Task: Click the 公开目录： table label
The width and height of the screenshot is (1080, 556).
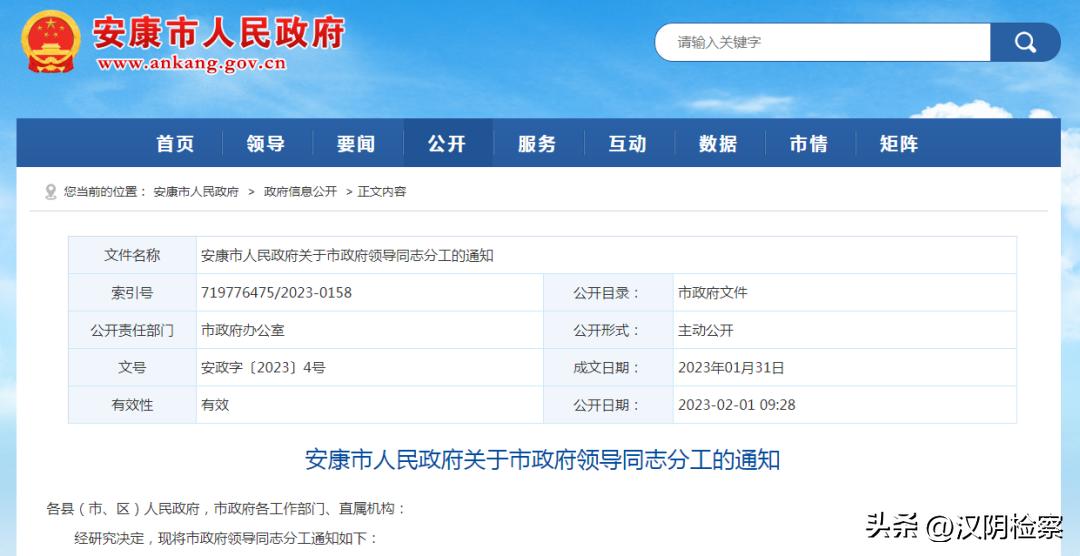Action: click(x=607, y=293)
